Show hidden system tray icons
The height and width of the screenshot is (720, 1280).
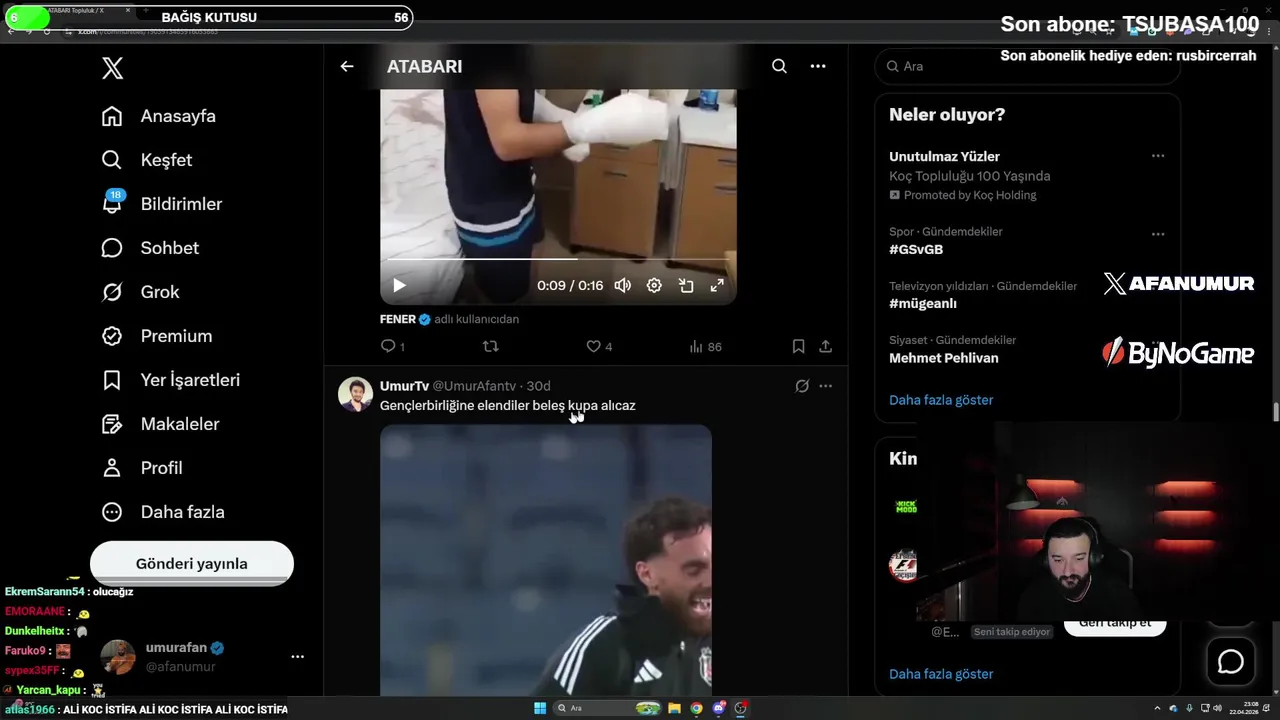(1159, 708)
